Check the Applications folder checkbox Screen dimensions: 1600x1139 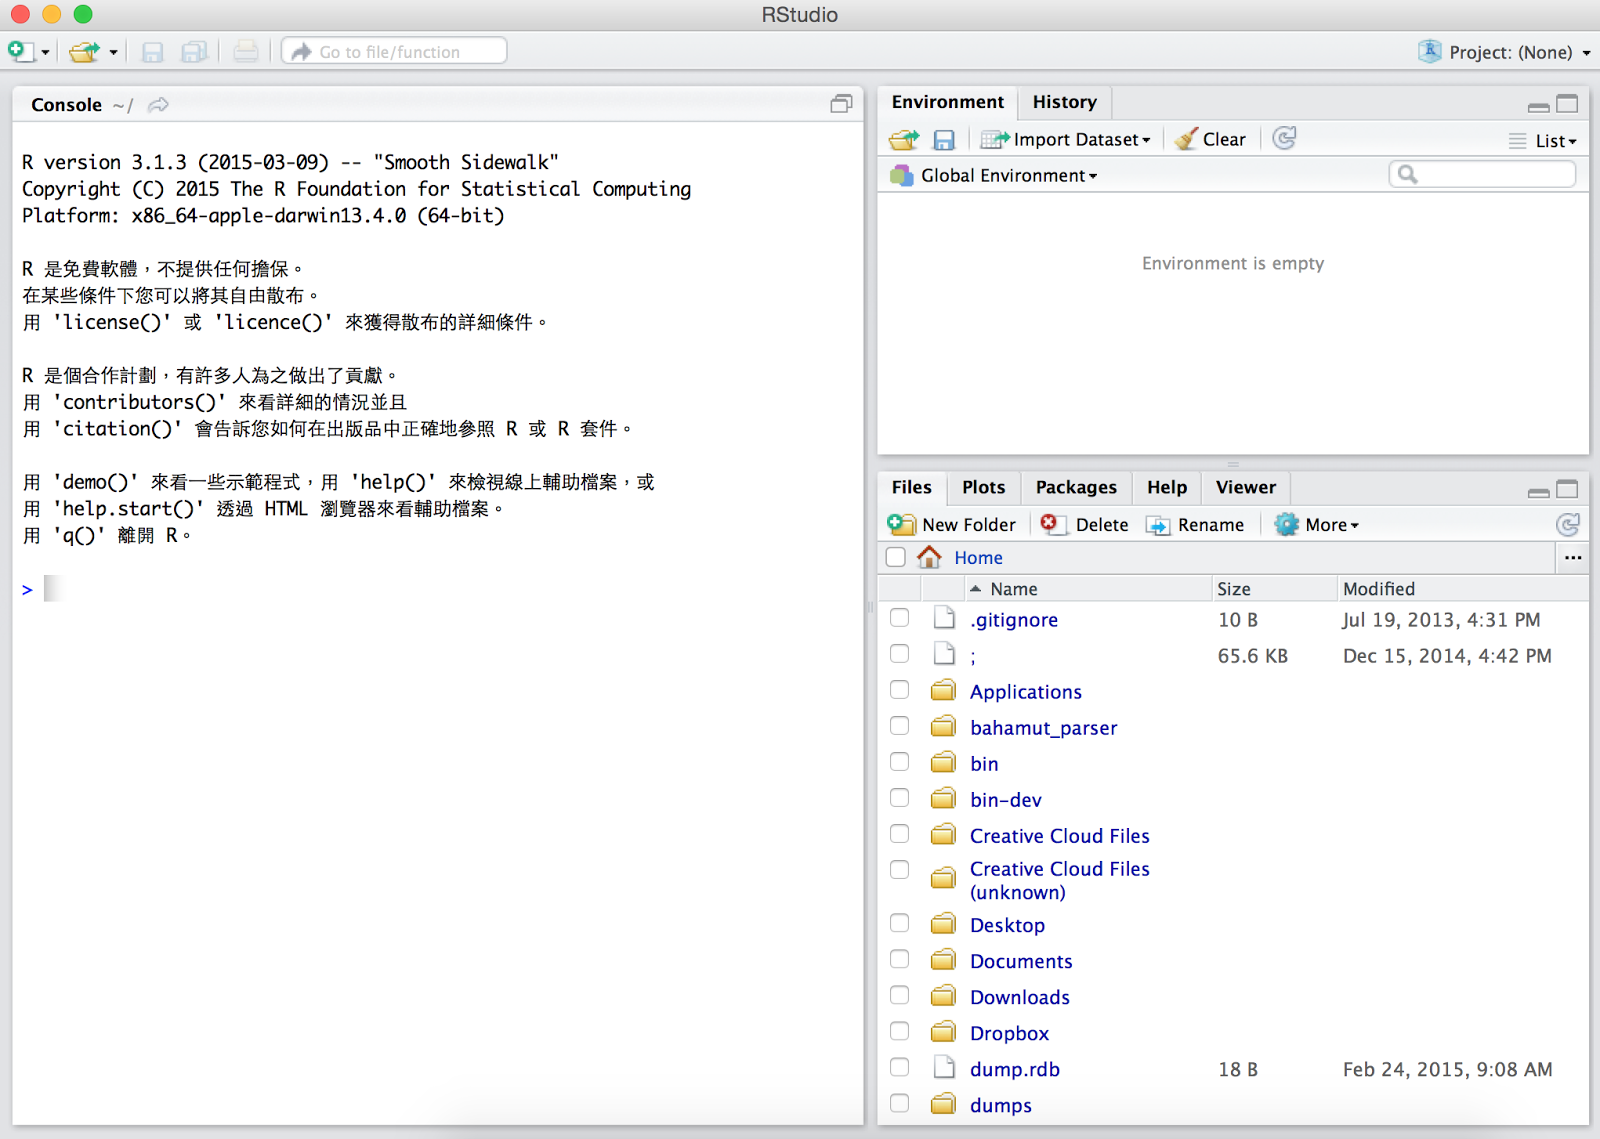900,690
